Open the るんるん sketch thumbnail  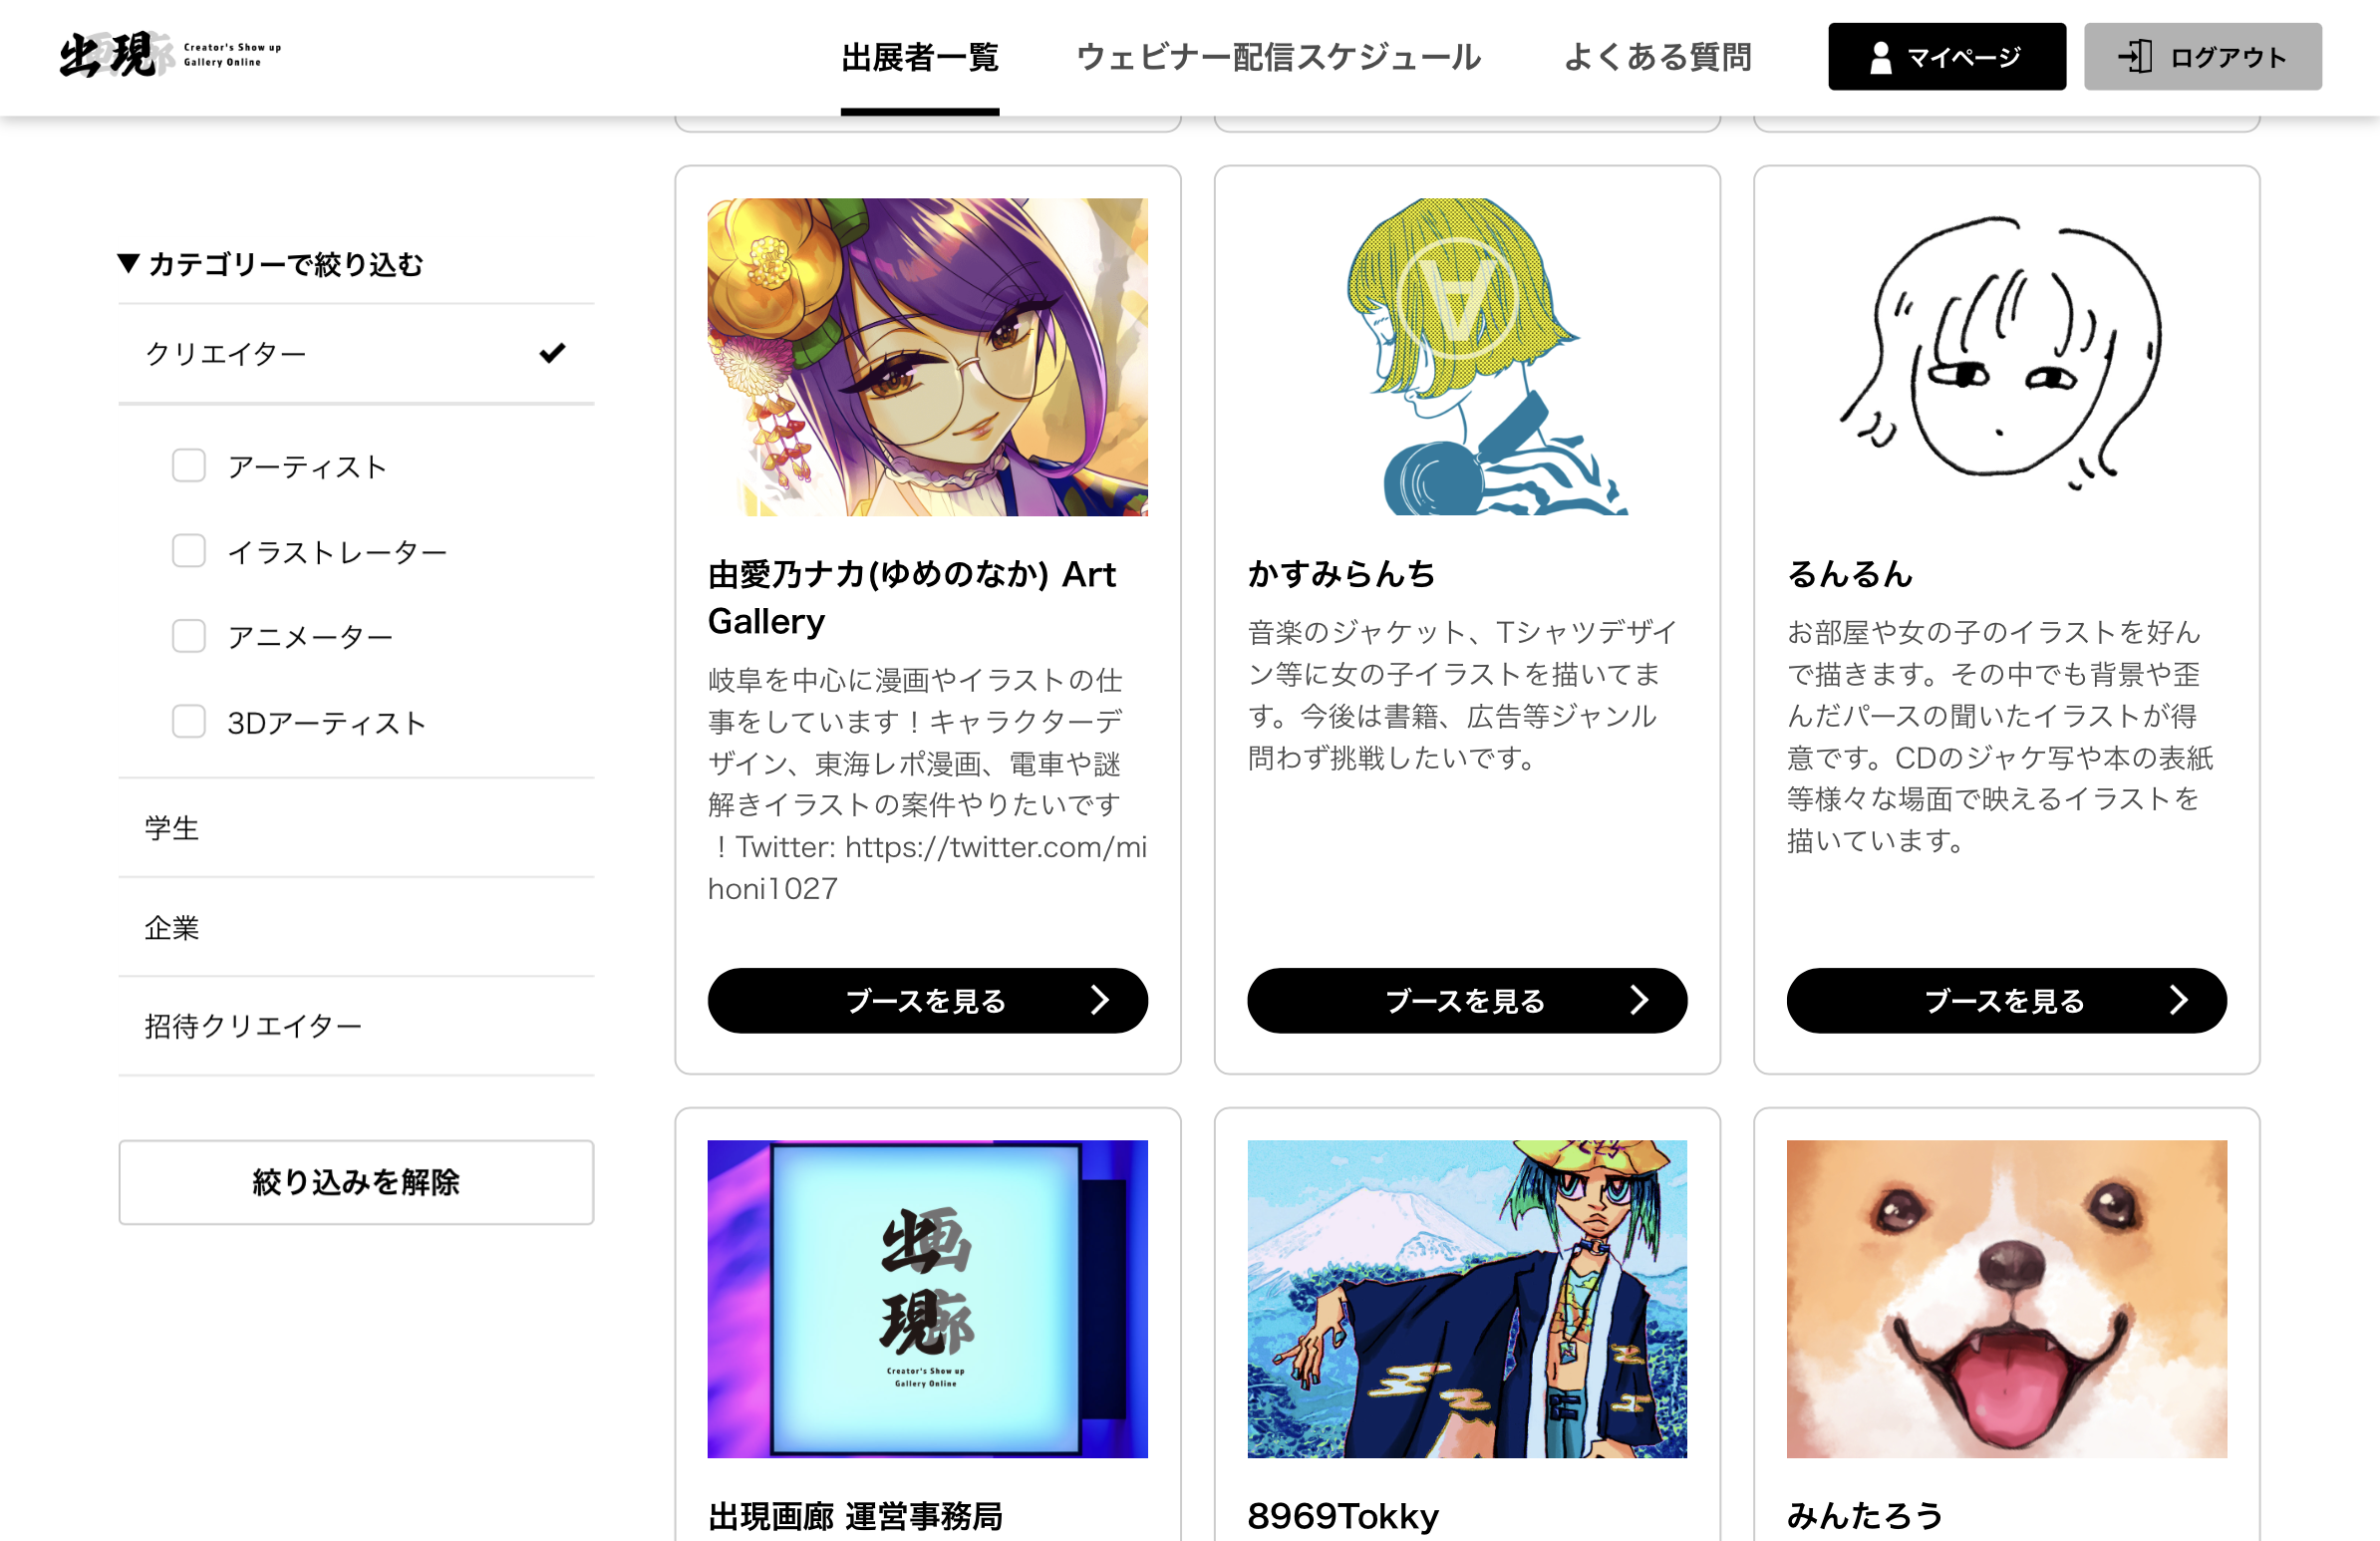[x=2006, y=357]
